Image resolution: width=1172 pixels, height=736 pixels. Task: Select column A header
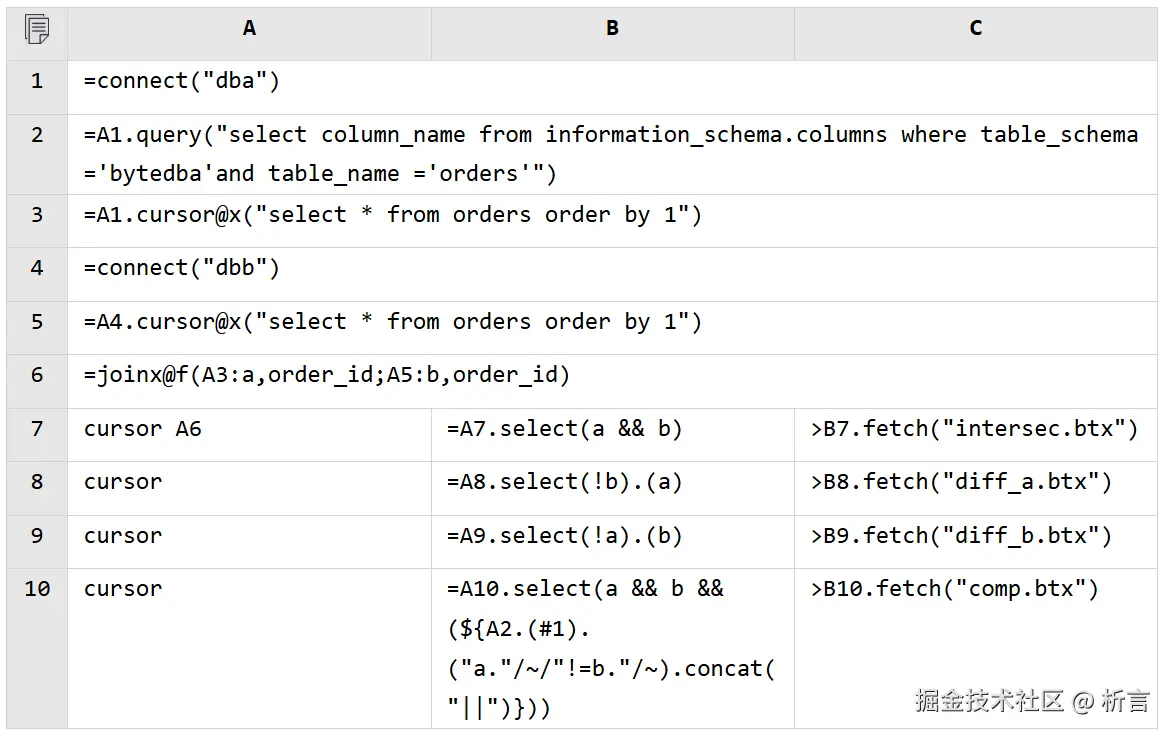249,29
